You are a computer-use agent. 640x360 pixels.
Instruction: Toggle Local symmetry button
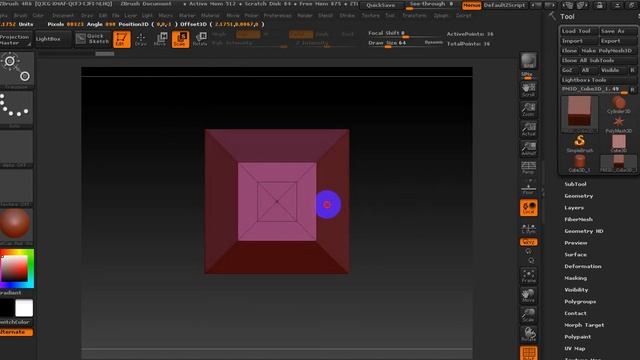(529, 208)
